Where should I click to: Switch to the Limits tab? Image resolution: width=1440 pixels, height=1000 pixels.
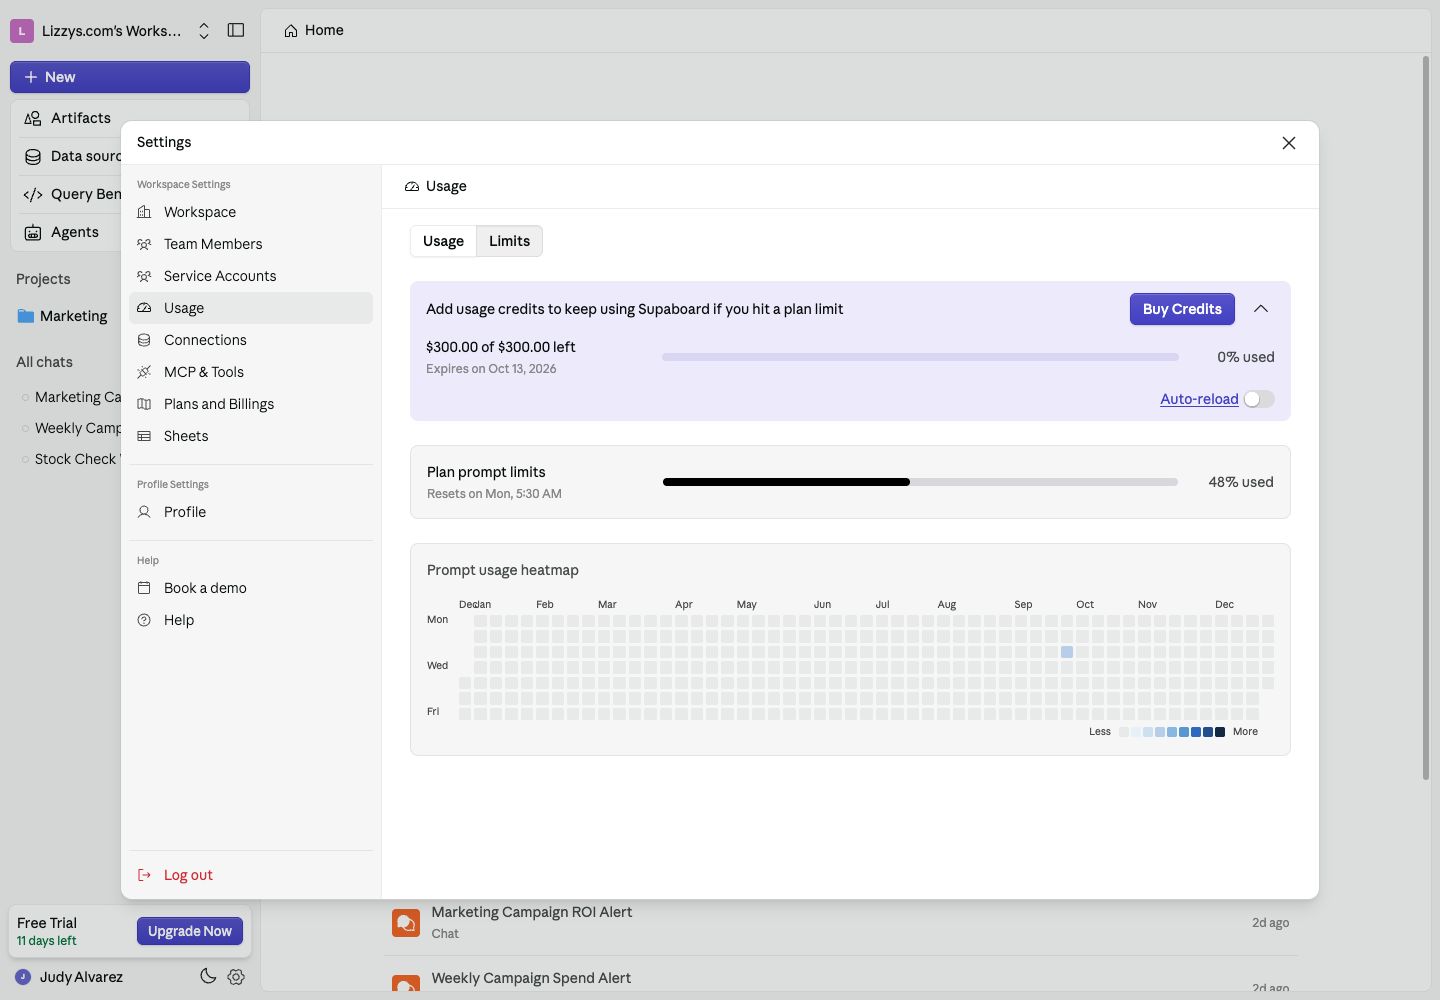[x=510, y=241]
